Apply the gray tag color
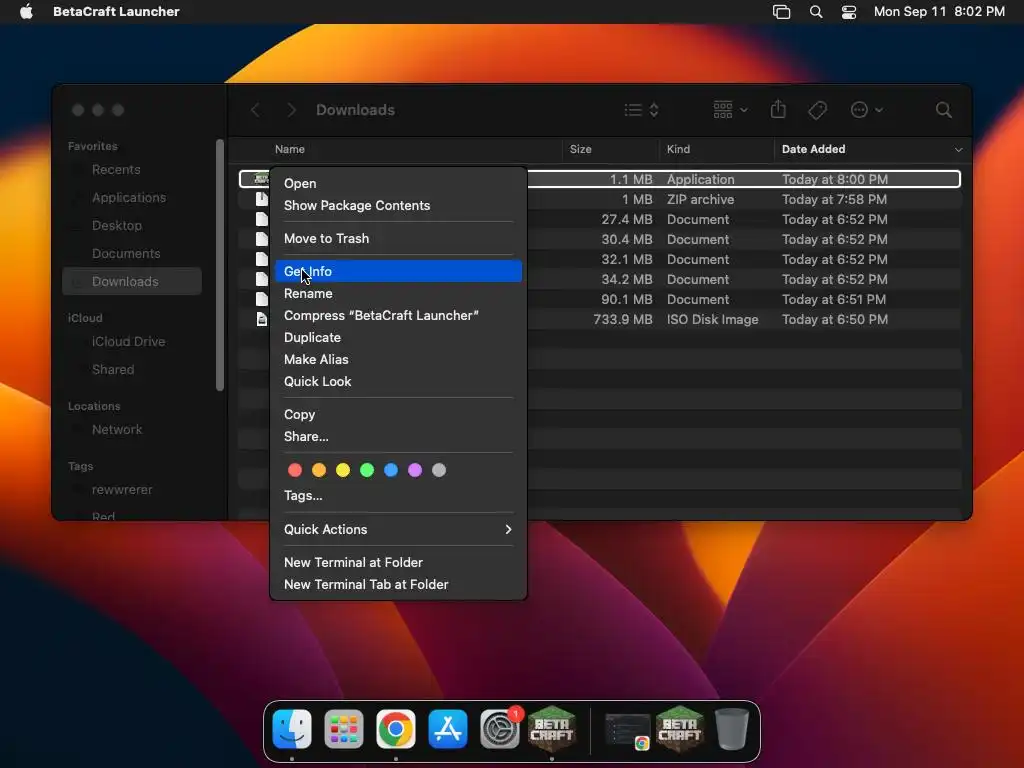The image size is (1024, 768). [x=439, y=470]
